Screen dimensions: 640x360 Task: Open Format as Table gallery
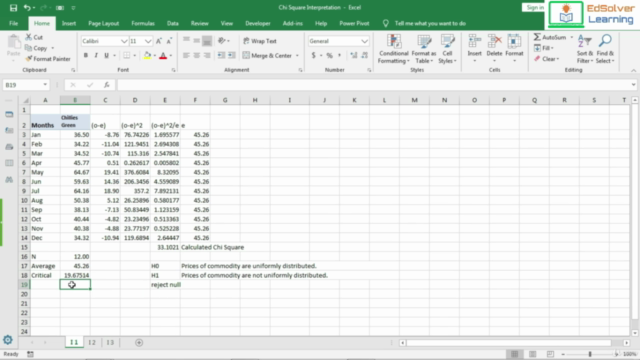pyautogui.click(x=424, y=49)
